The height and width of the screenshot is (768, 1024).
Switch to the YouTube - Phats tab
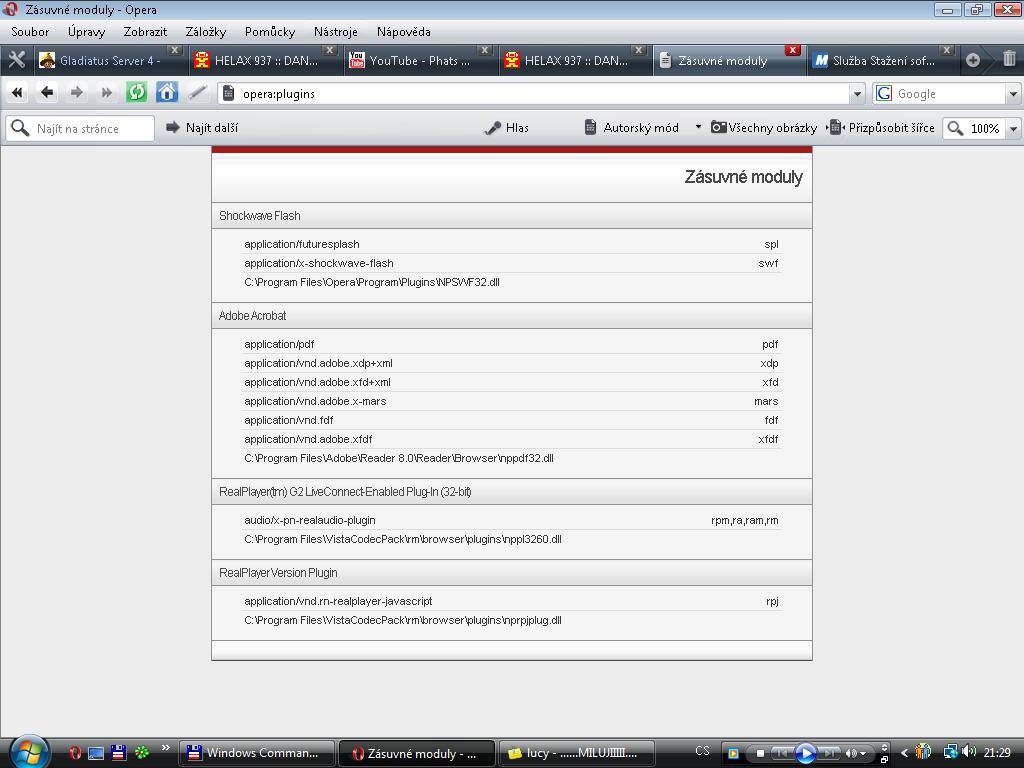[x=419, y=61]
